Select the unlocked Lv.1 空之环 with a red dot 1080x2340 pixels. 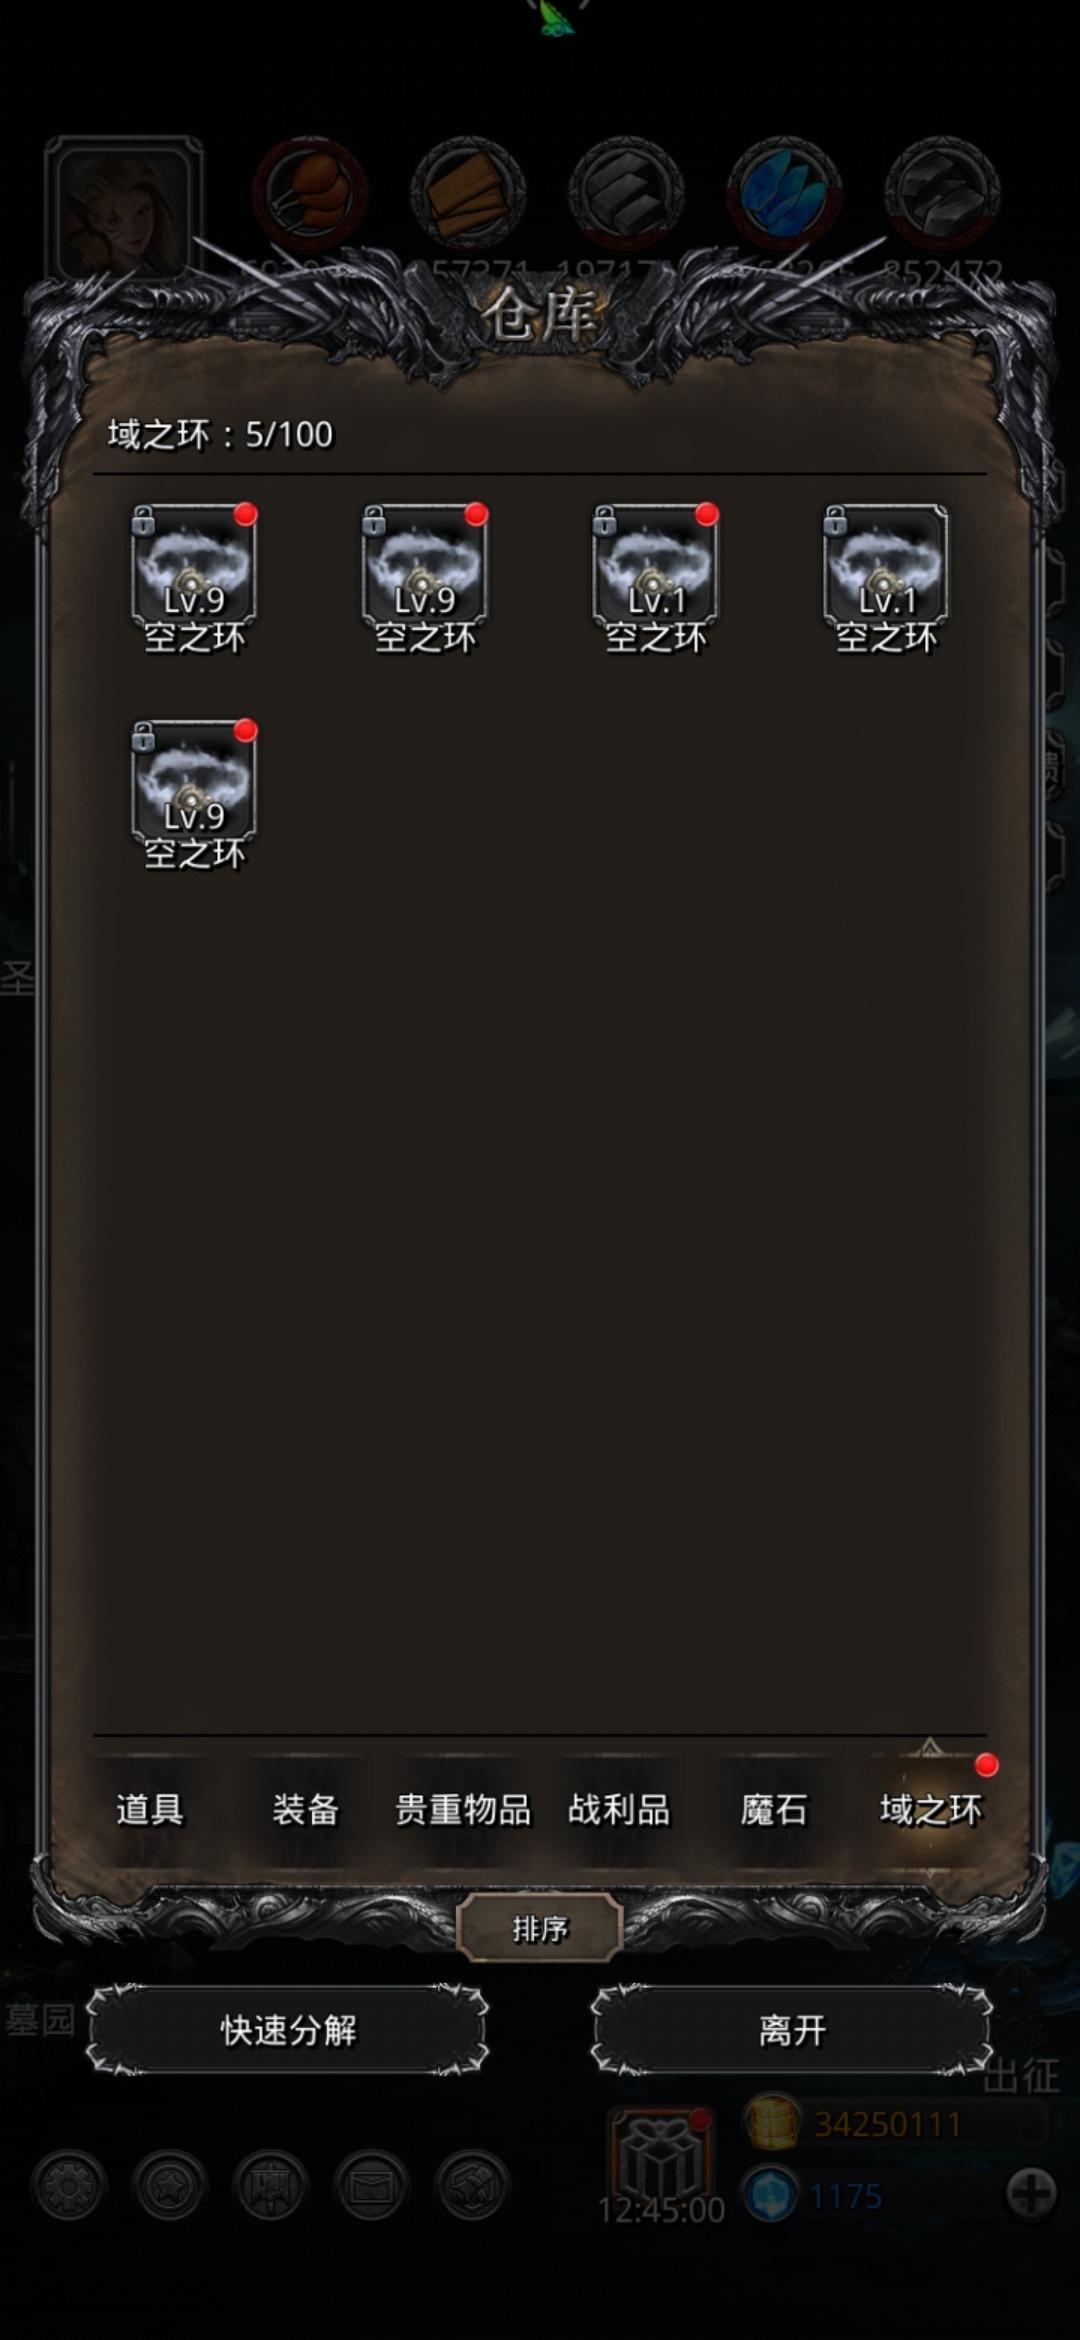pyautogui.click(x=655, y=578)
